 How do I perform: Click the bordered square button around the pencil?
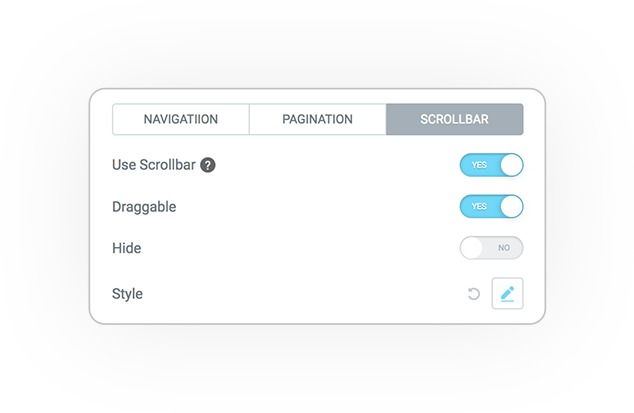coord(507,293)
